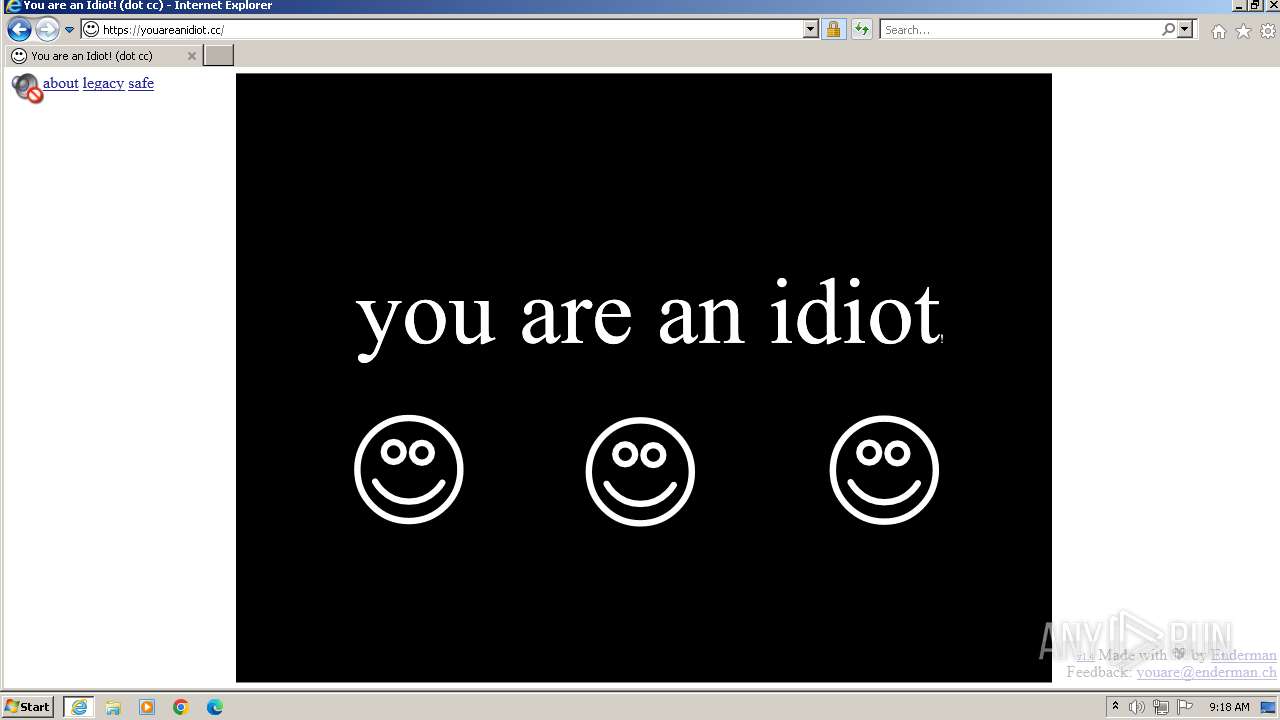The width and height of the screenshot is (1280, 720).
Task: Toggle the muted sound speaker icon
Action: pos(26,88)
